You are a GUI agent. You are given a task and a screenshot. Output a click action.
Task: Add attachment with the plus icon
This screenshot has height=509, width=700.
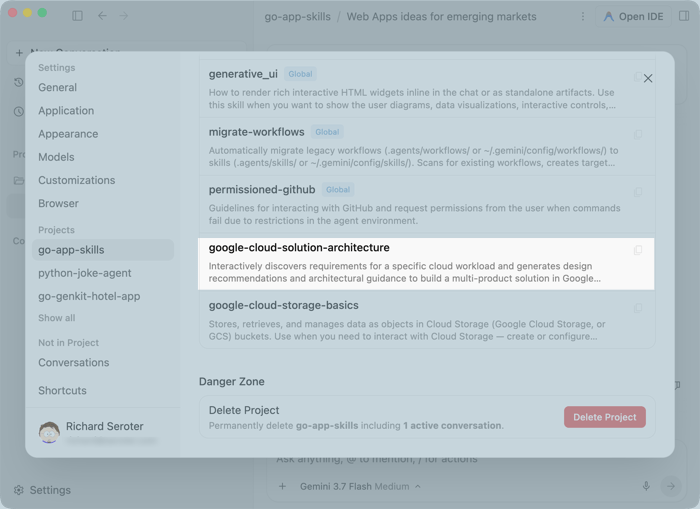pyautogui.click(x=282, y=486)
